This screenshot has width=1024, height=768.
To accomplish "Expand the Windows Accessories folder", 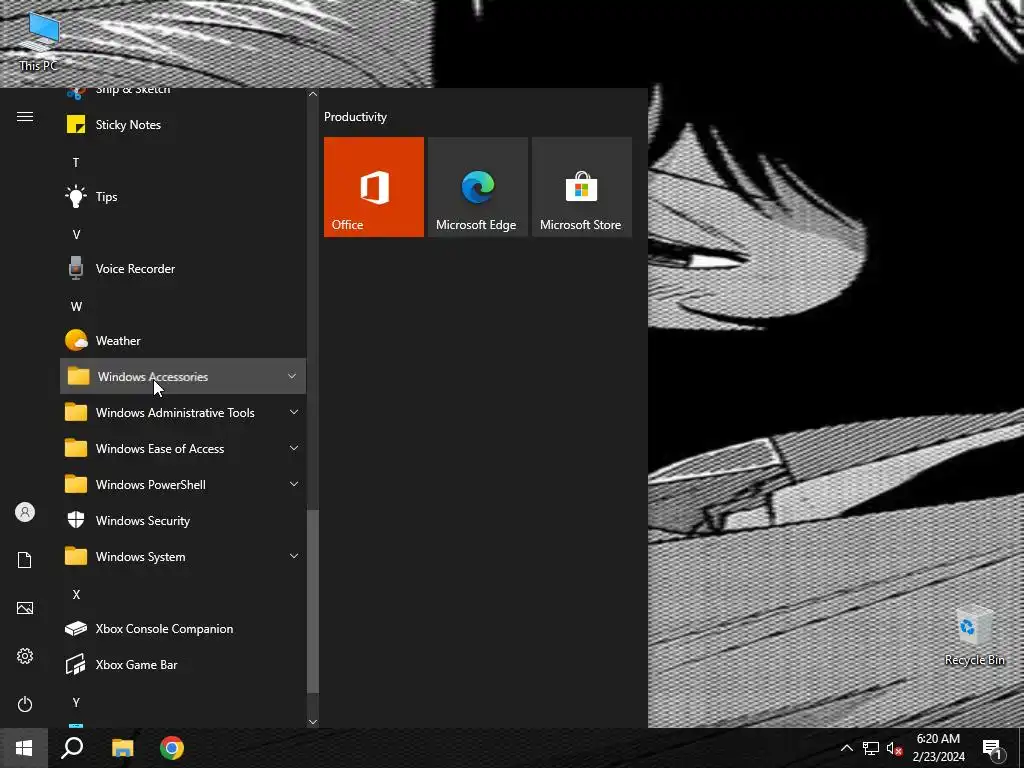I will pyautogui.click(x=183, y=376).
